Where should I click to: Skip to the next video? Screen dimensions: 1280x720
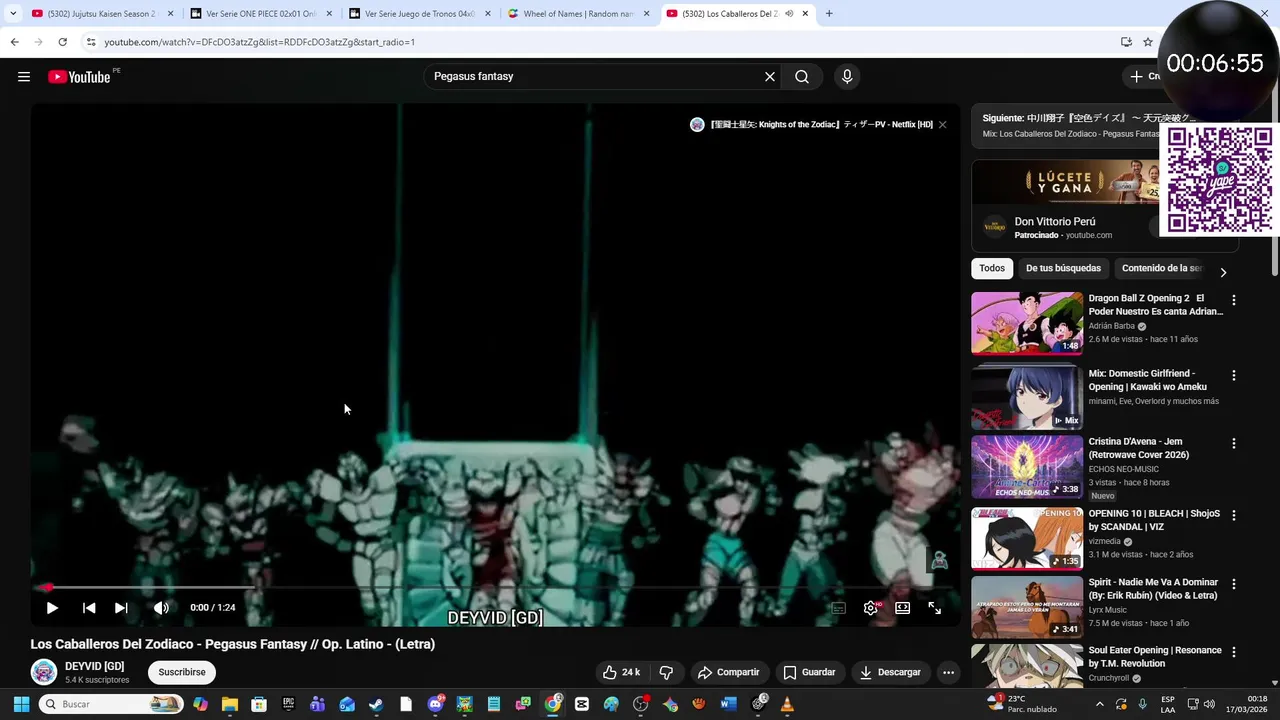click(x=121, y=607)
